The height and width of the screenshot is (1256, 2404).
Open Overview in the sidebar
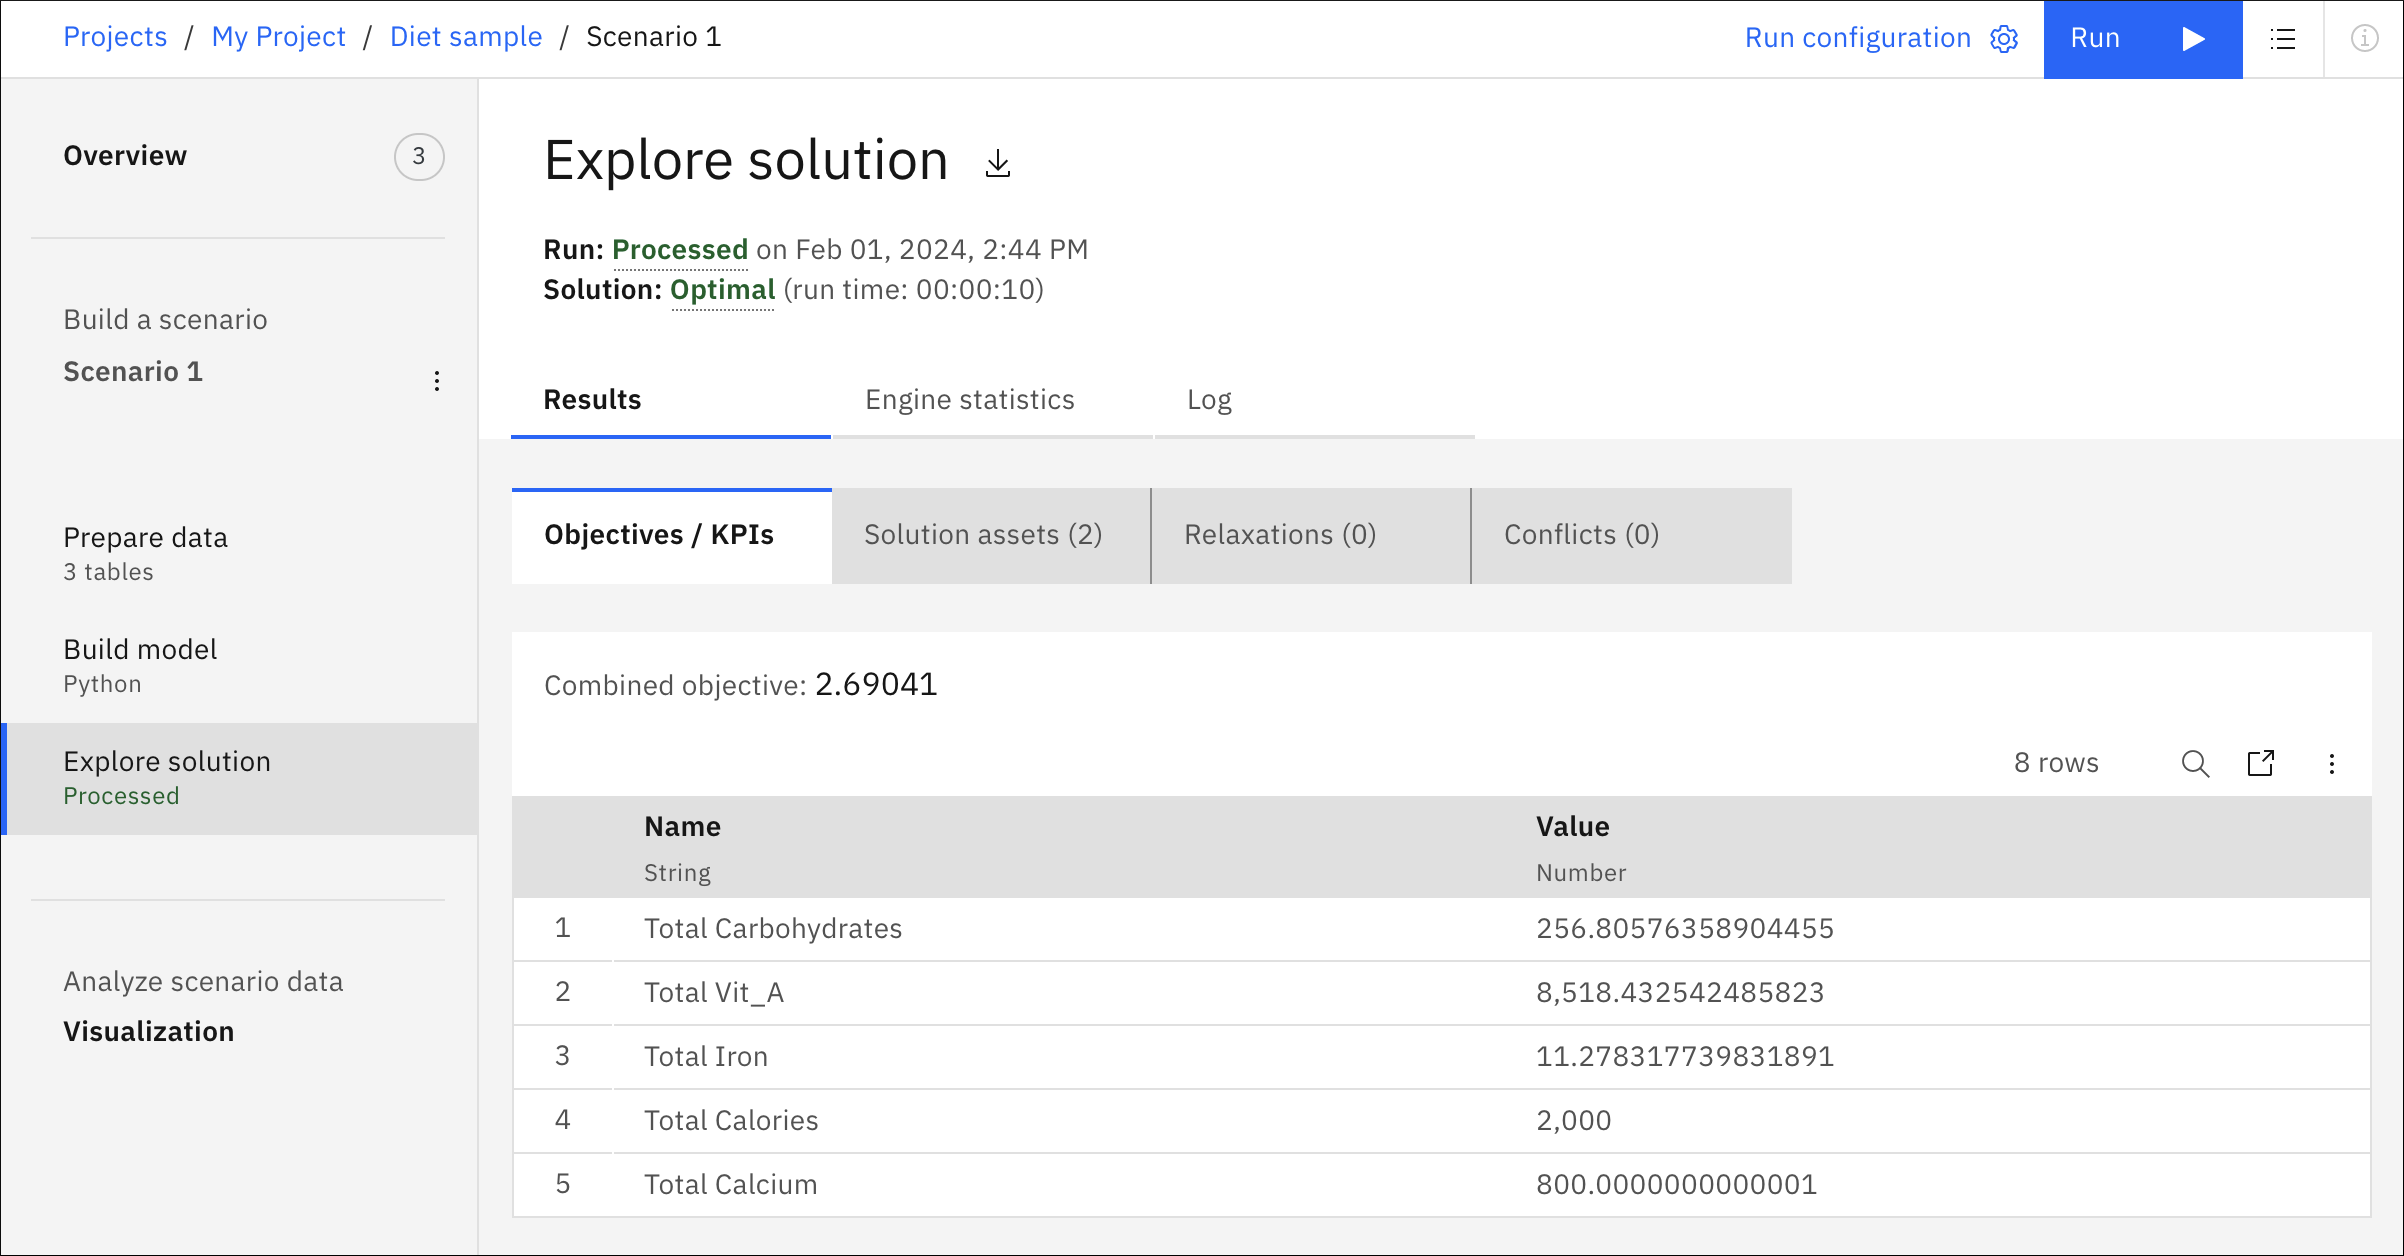tap(125, 156)
